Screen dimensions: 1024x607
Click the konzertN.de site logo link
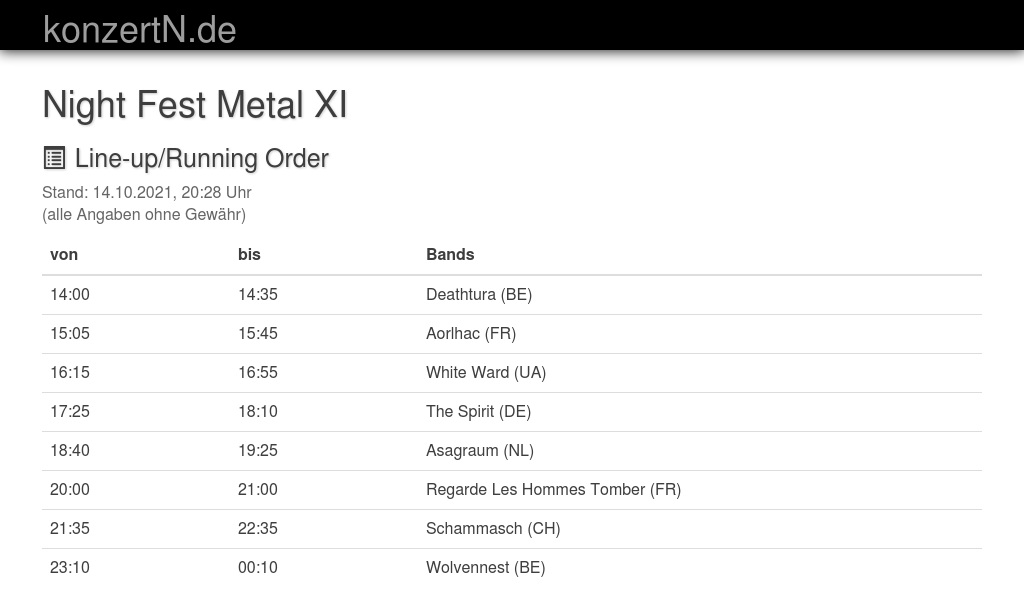click(139, 29)
